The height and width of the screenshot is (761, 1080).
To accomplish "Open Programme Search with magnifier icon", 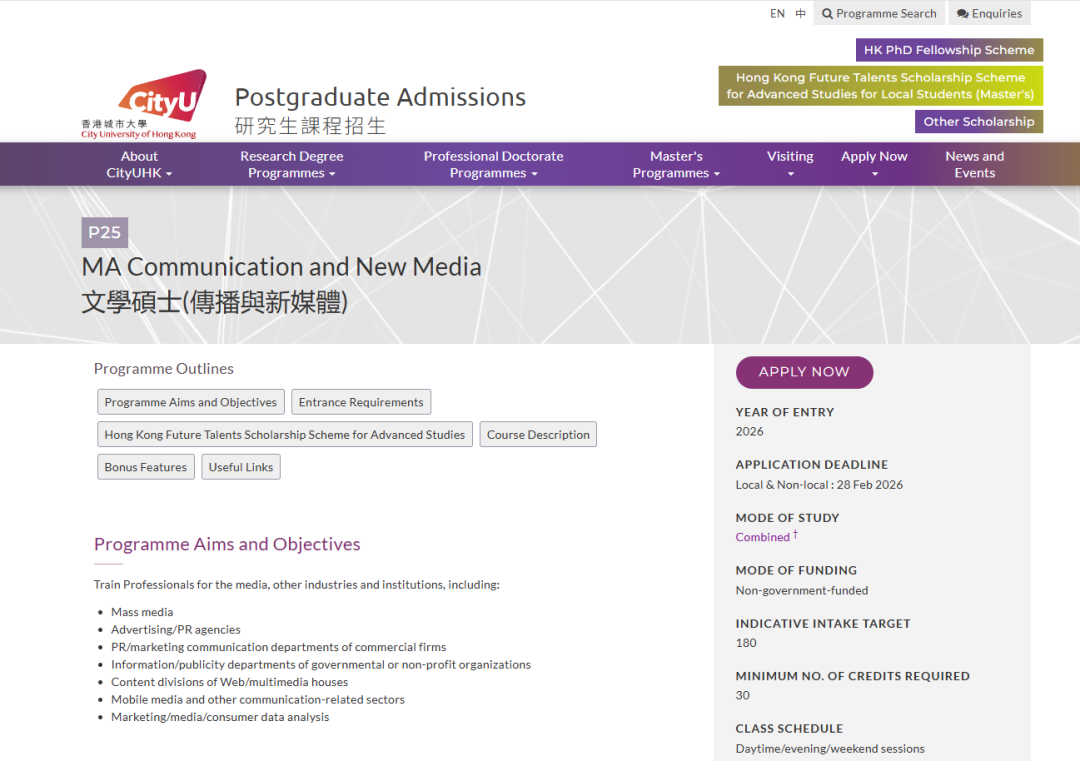I will [879, 14].
